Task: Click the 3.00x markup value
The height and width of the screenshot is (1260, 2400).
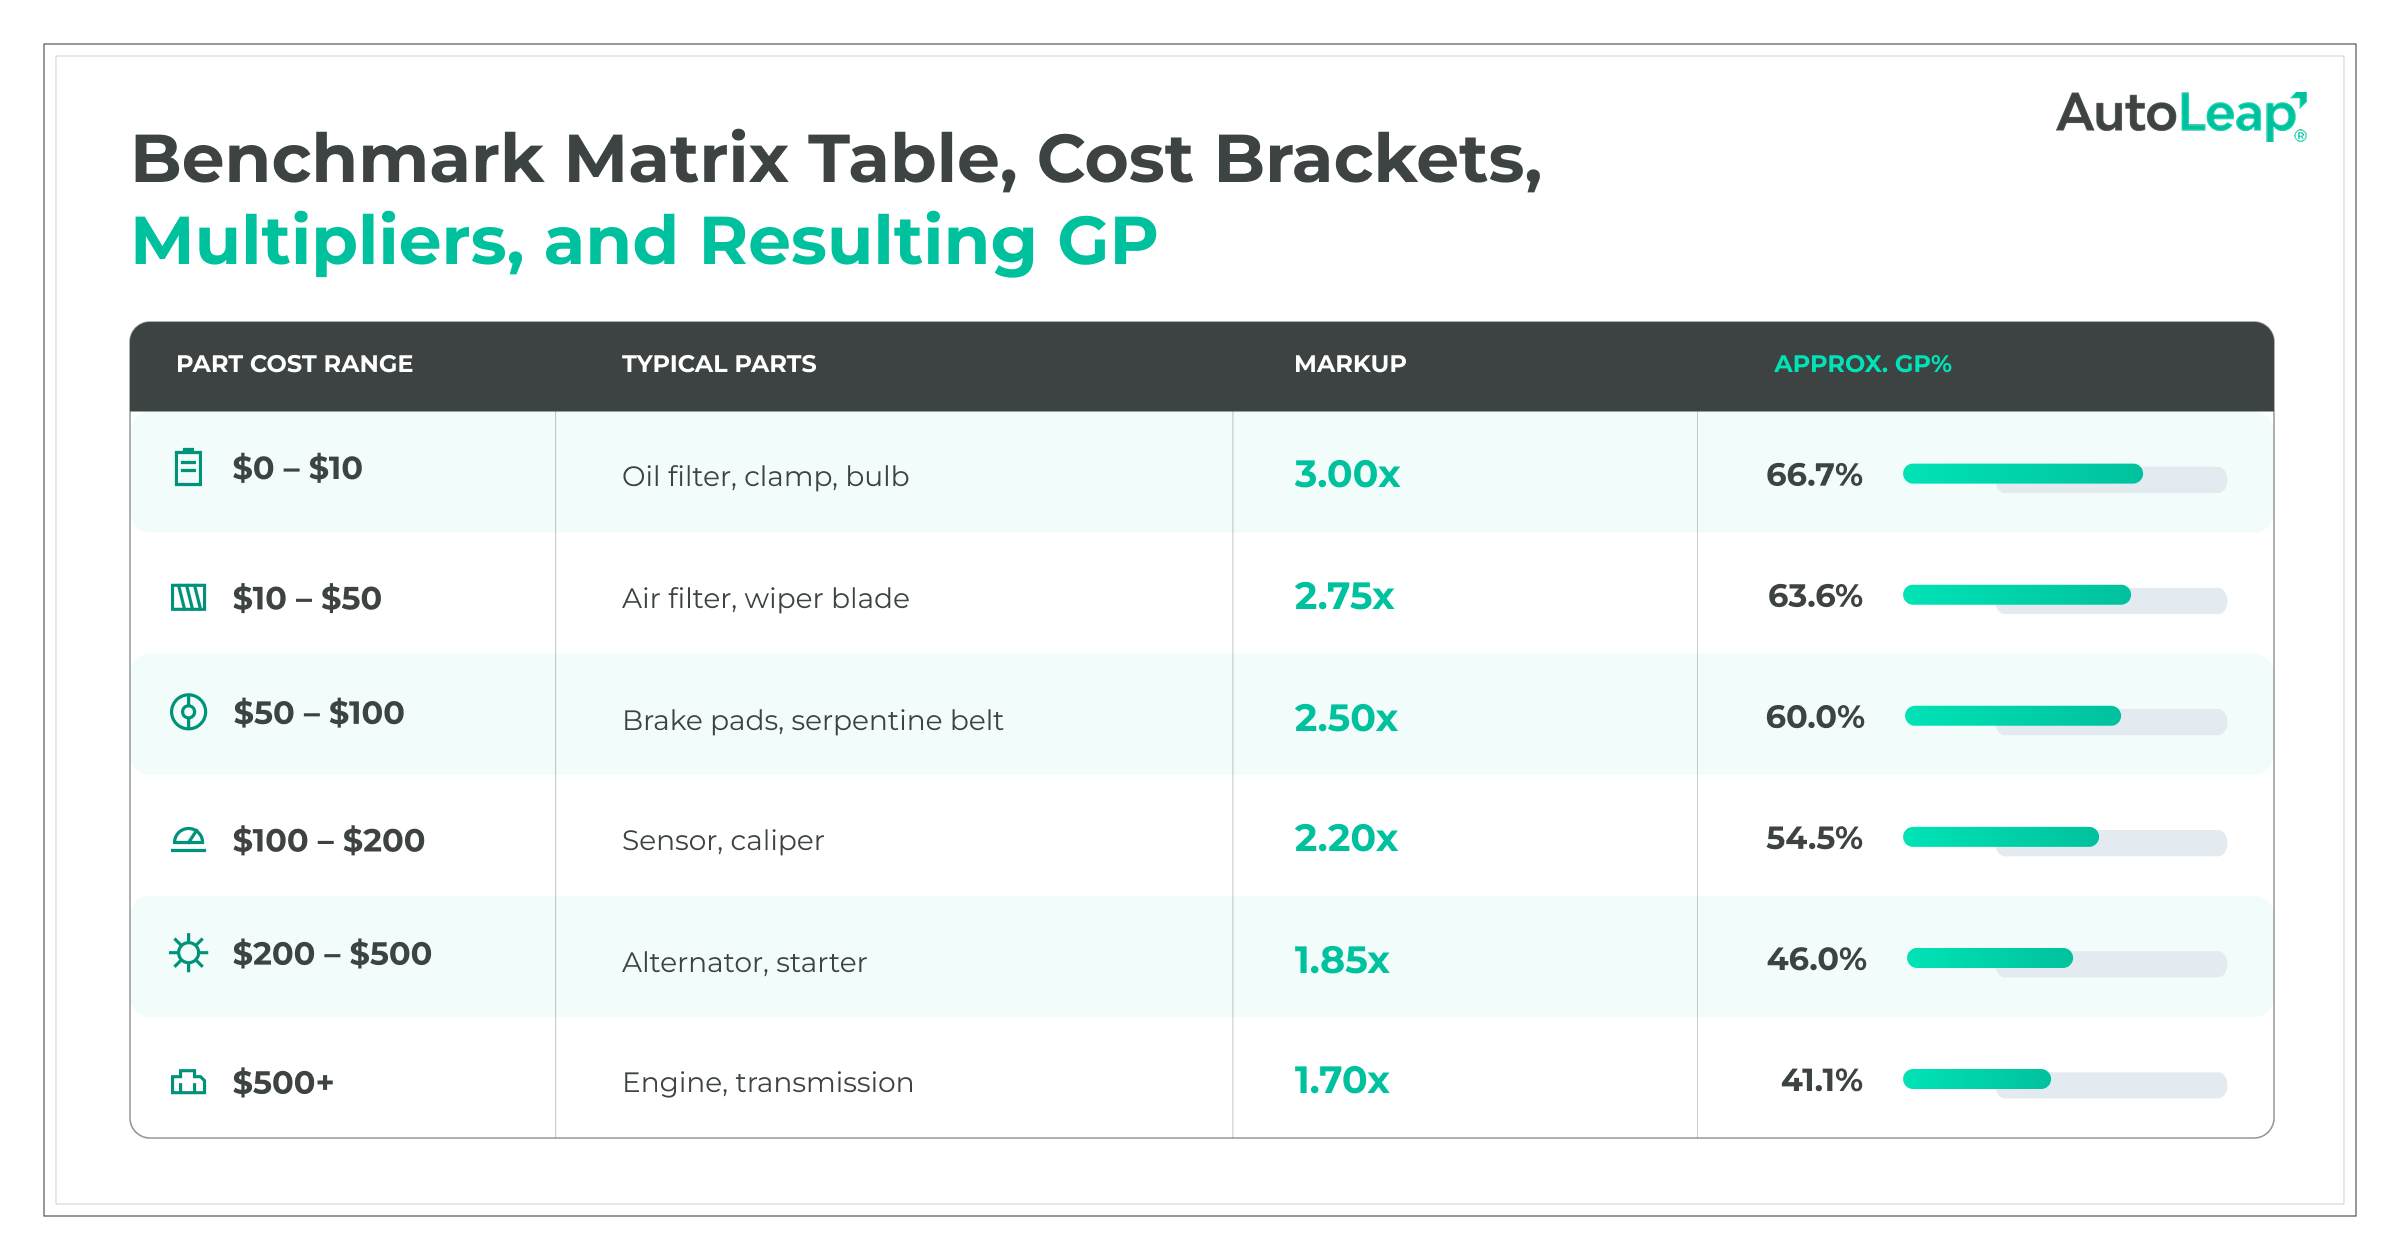Action: (x=1347, y=474)
